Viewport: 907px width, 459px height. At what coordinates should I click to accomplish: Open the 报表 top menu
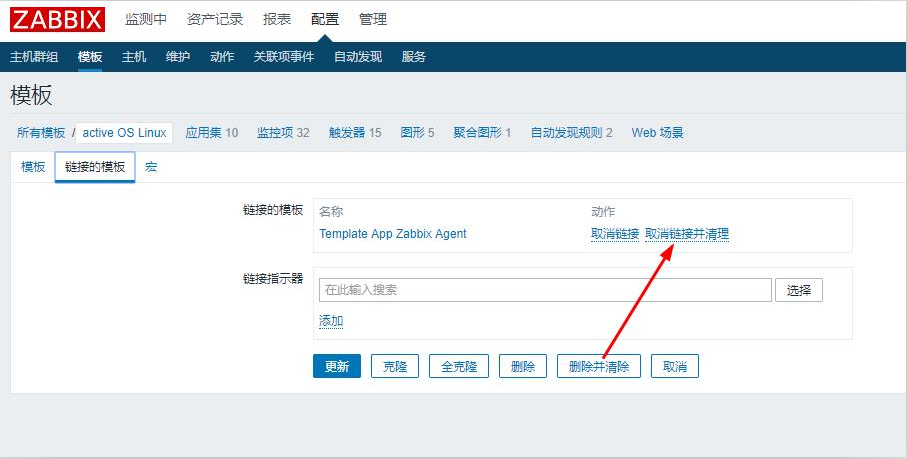[x=276, y=19]
